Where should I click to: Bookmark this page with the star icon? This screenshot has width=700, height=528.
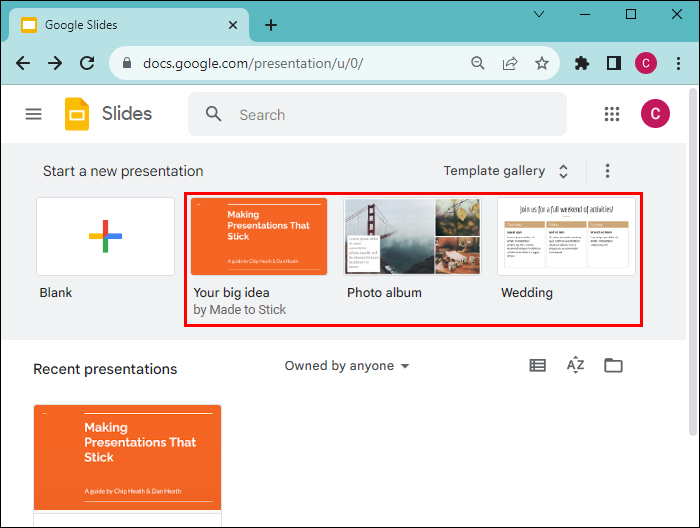pyautogui.click(x=542, y=63)
